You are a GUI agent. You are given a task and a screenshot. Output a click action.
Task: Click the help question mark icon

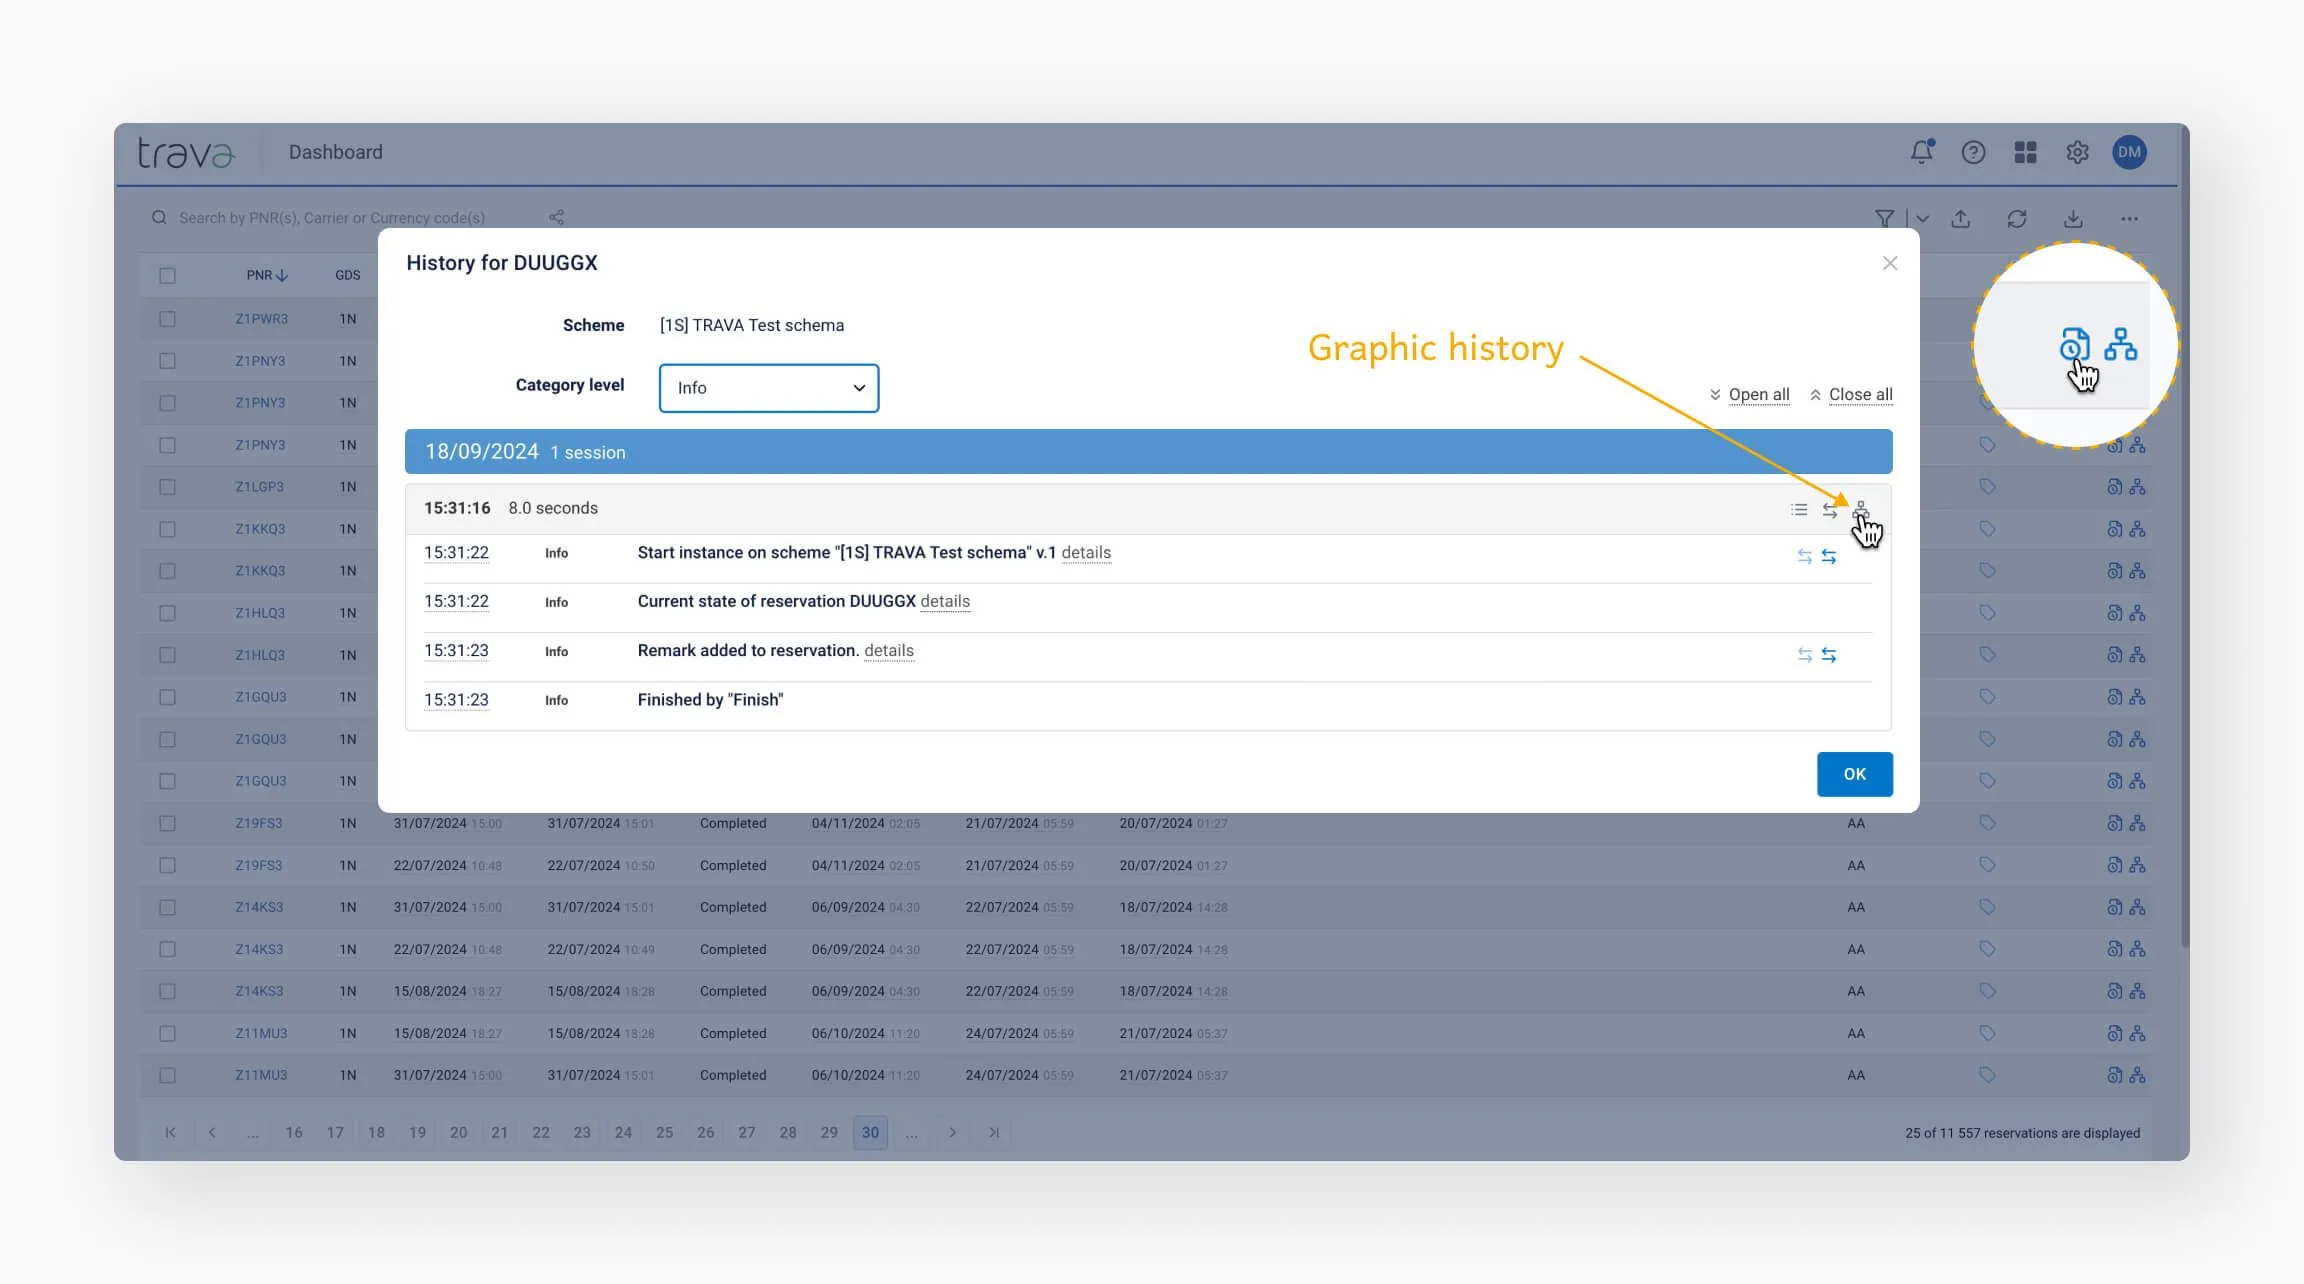pos(1973,152)
